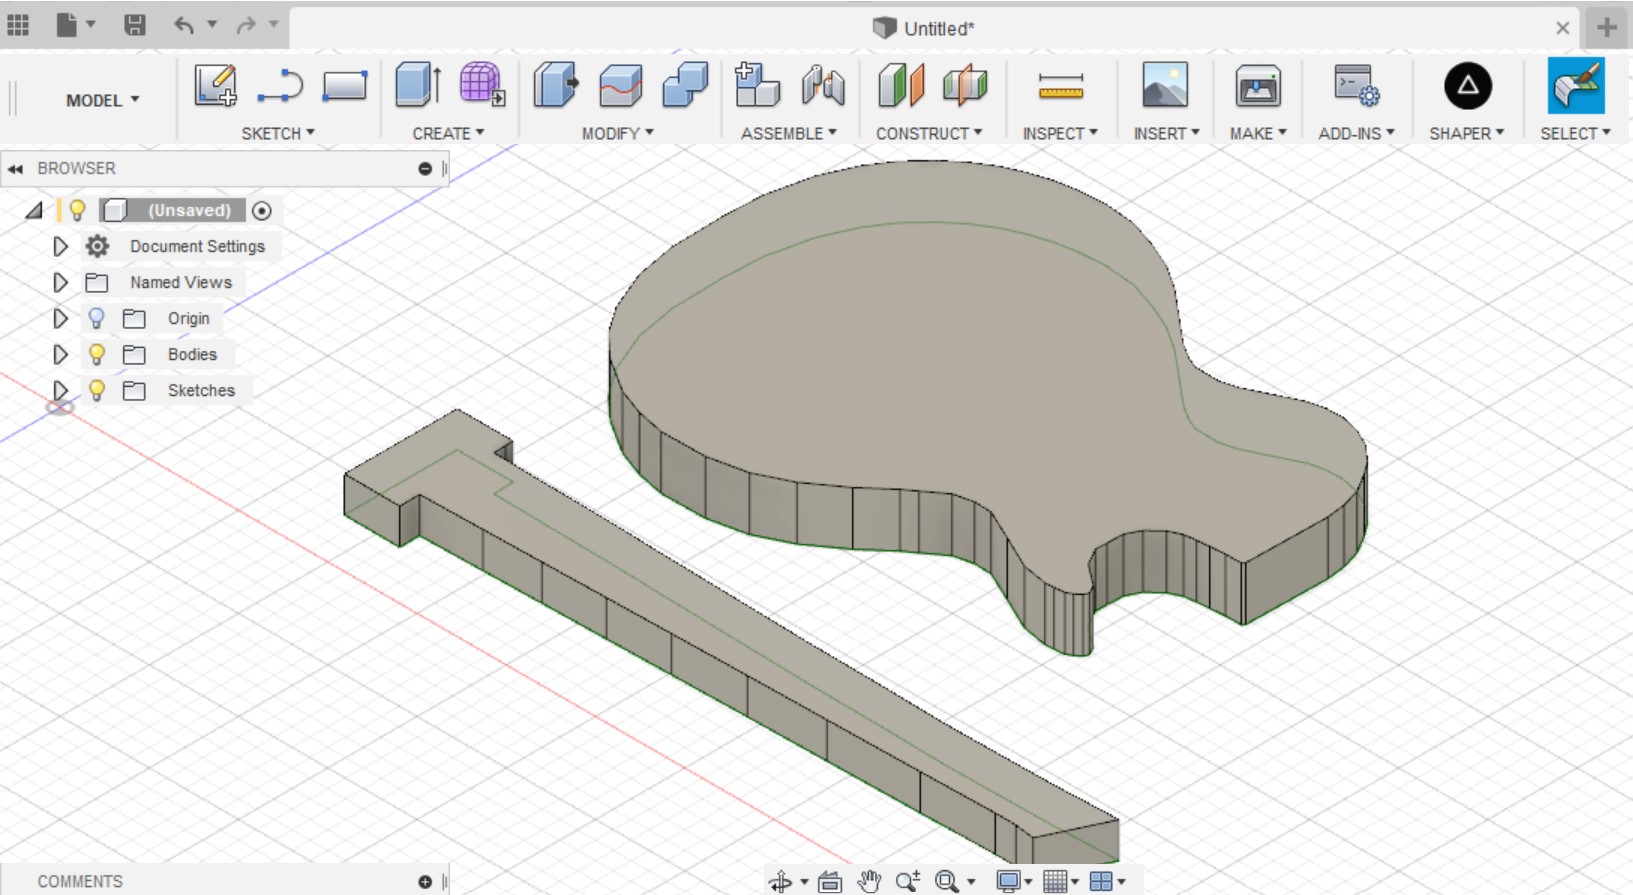Select the Press Pull tool icon
Image resolution: width=1633 pixels, height=895 pixels.
[555, 85]
